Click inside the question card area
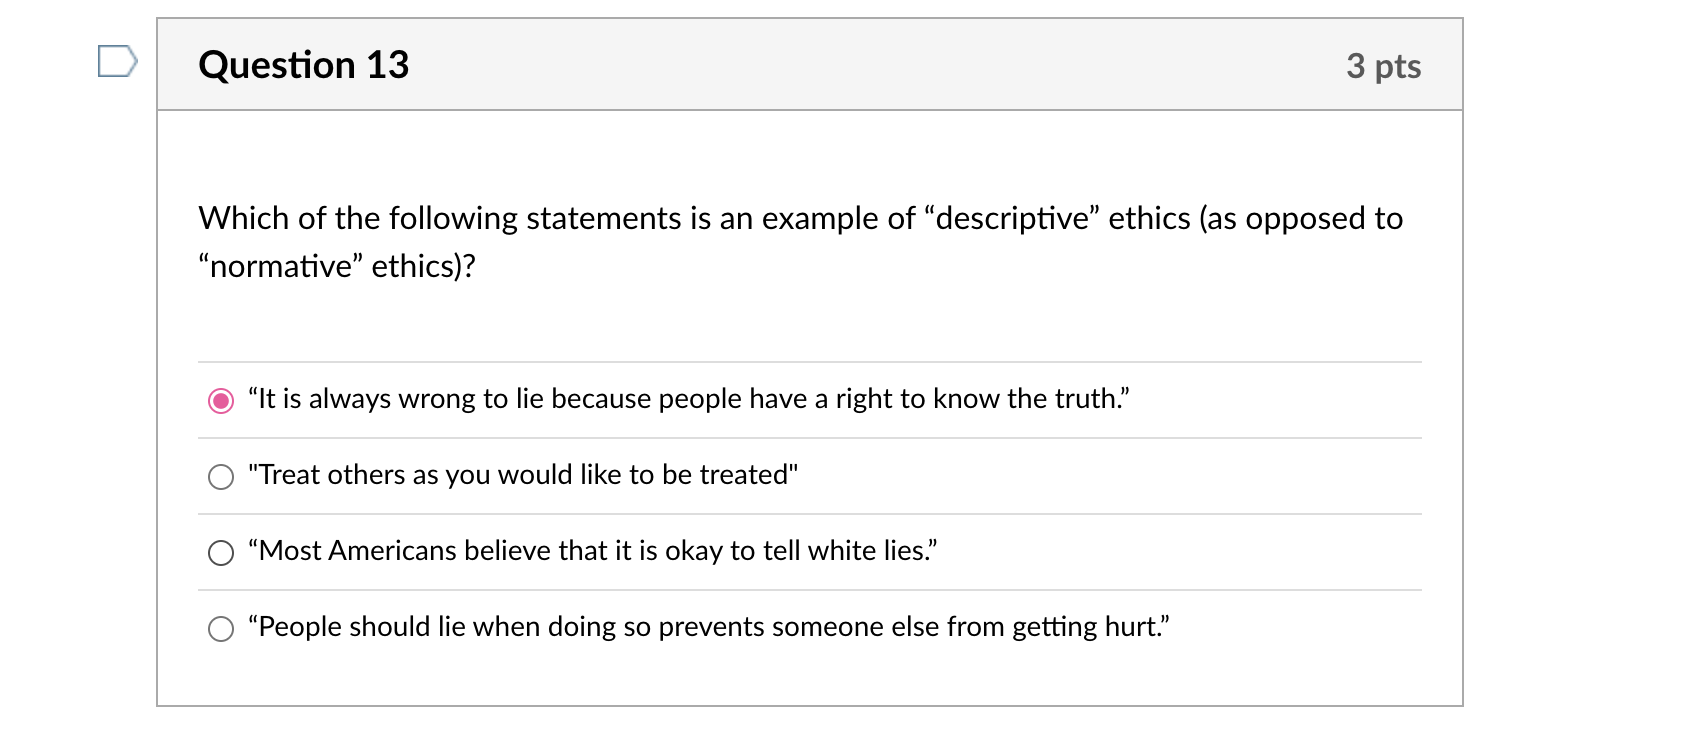The width and height of the screenshot is (1690, 750). pyautogui.click(x=800, y=330)
